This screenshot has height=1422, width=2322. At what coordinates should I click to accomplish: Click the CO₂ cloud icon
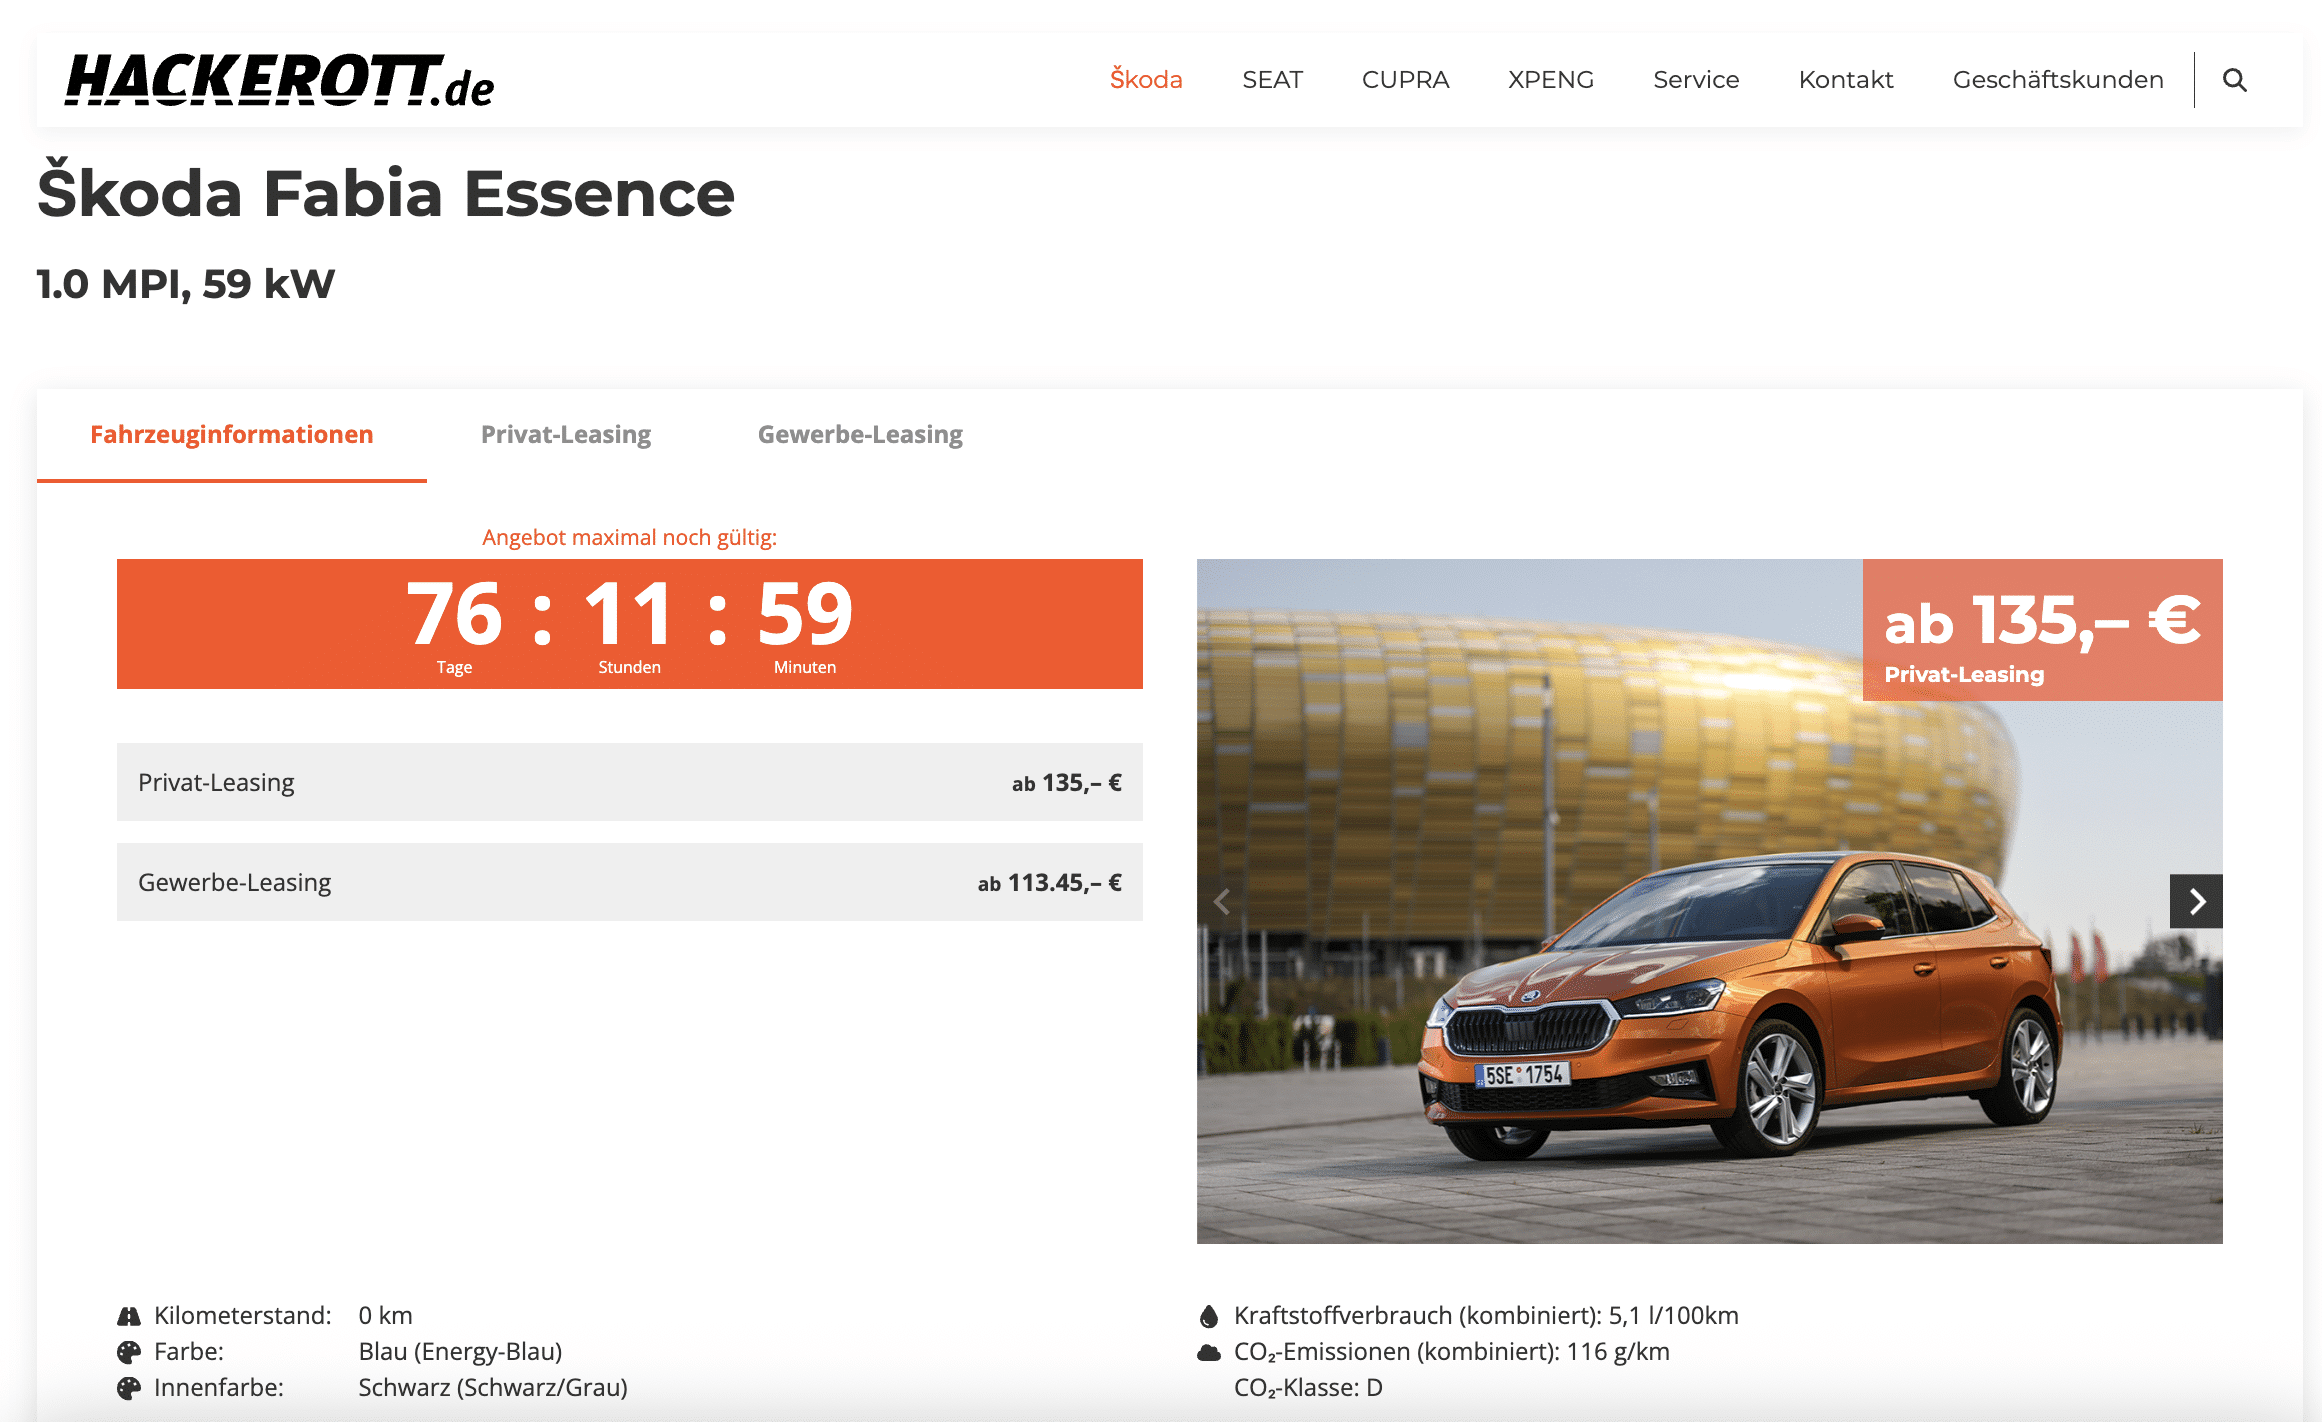coord(1209,1353)
